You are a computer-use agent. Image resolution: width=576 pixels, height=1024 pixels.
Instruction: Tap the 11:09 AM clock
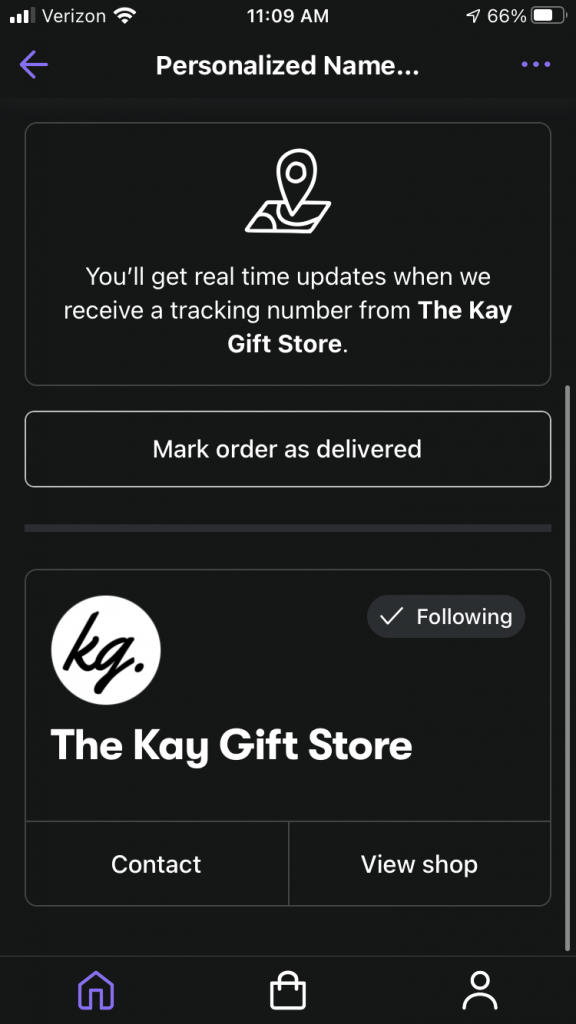click(x=288, y=16)
